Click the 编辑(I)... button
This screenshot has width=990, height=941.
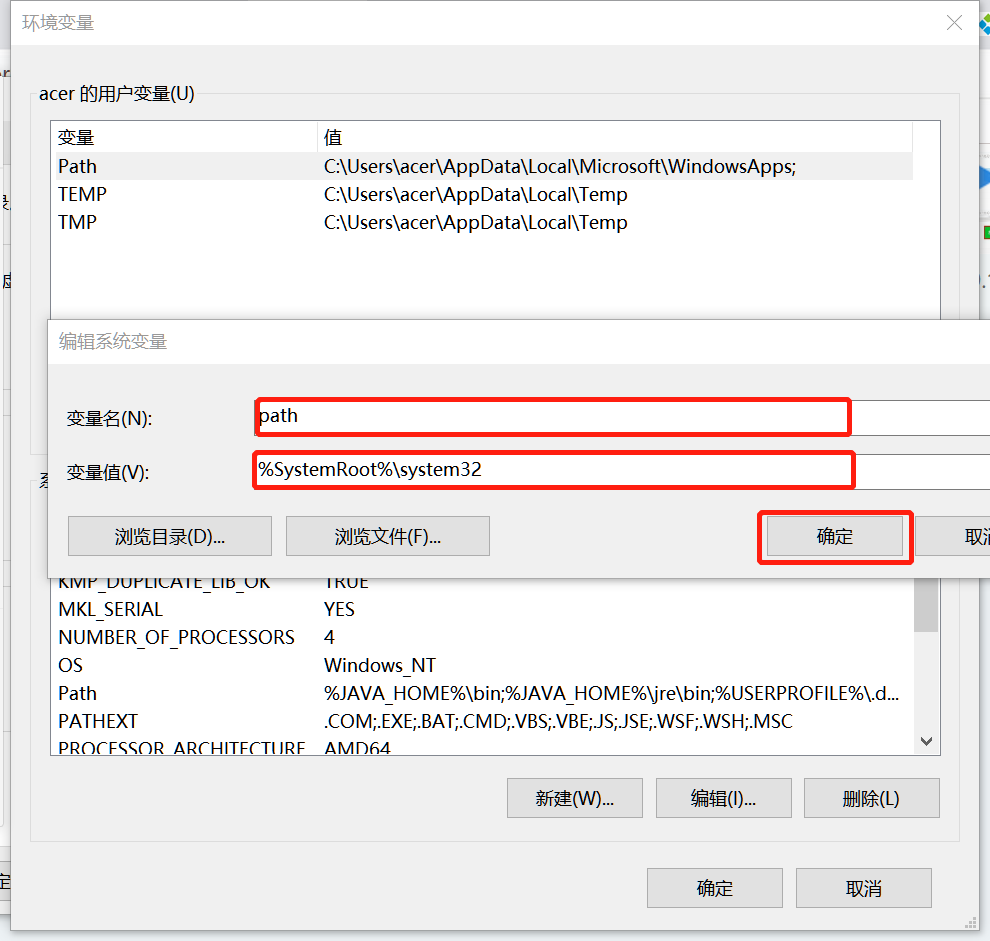tap(723, 798)
